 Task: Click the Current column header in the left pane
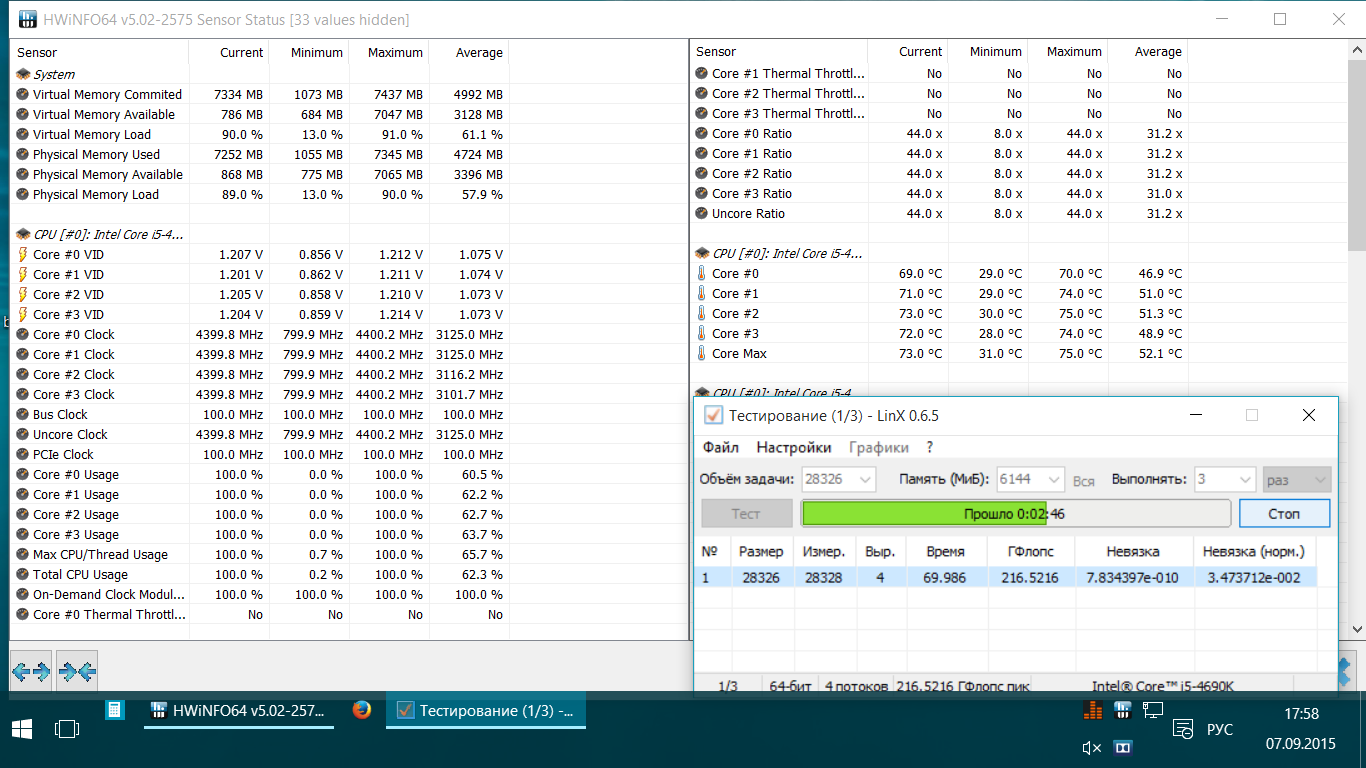[x=230, y=52]
